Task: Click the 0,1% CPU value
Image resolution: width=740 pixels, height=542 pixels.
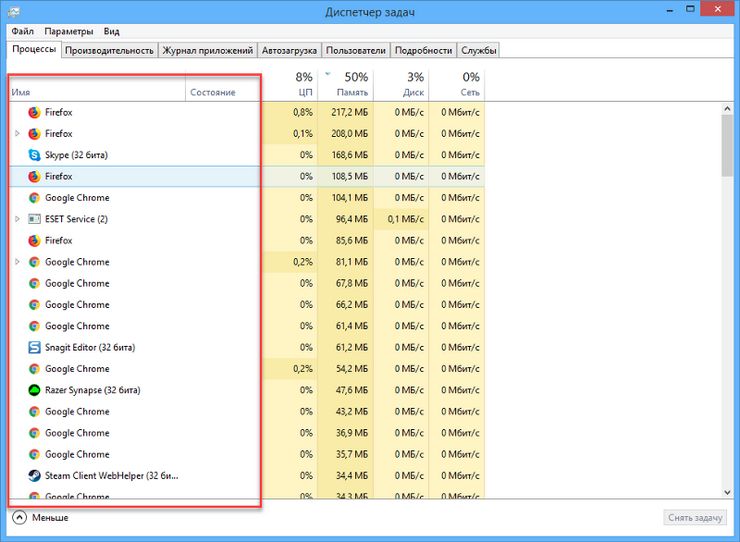Action: 303,134
